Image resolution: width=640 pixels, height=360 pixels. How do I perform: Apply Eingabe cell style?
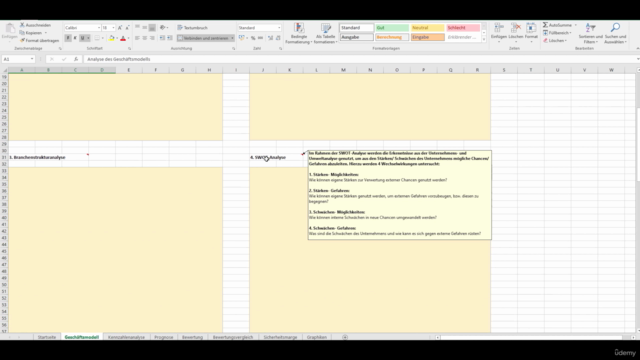pos(427,37)
